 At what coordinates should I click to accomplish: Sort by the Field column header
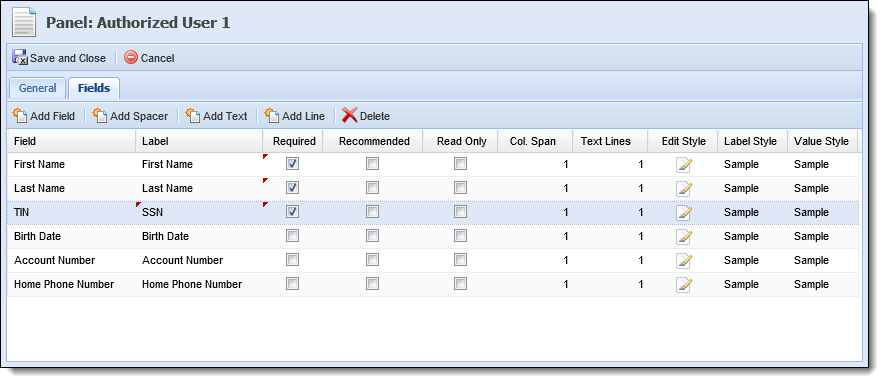click(x=71, y=141)
